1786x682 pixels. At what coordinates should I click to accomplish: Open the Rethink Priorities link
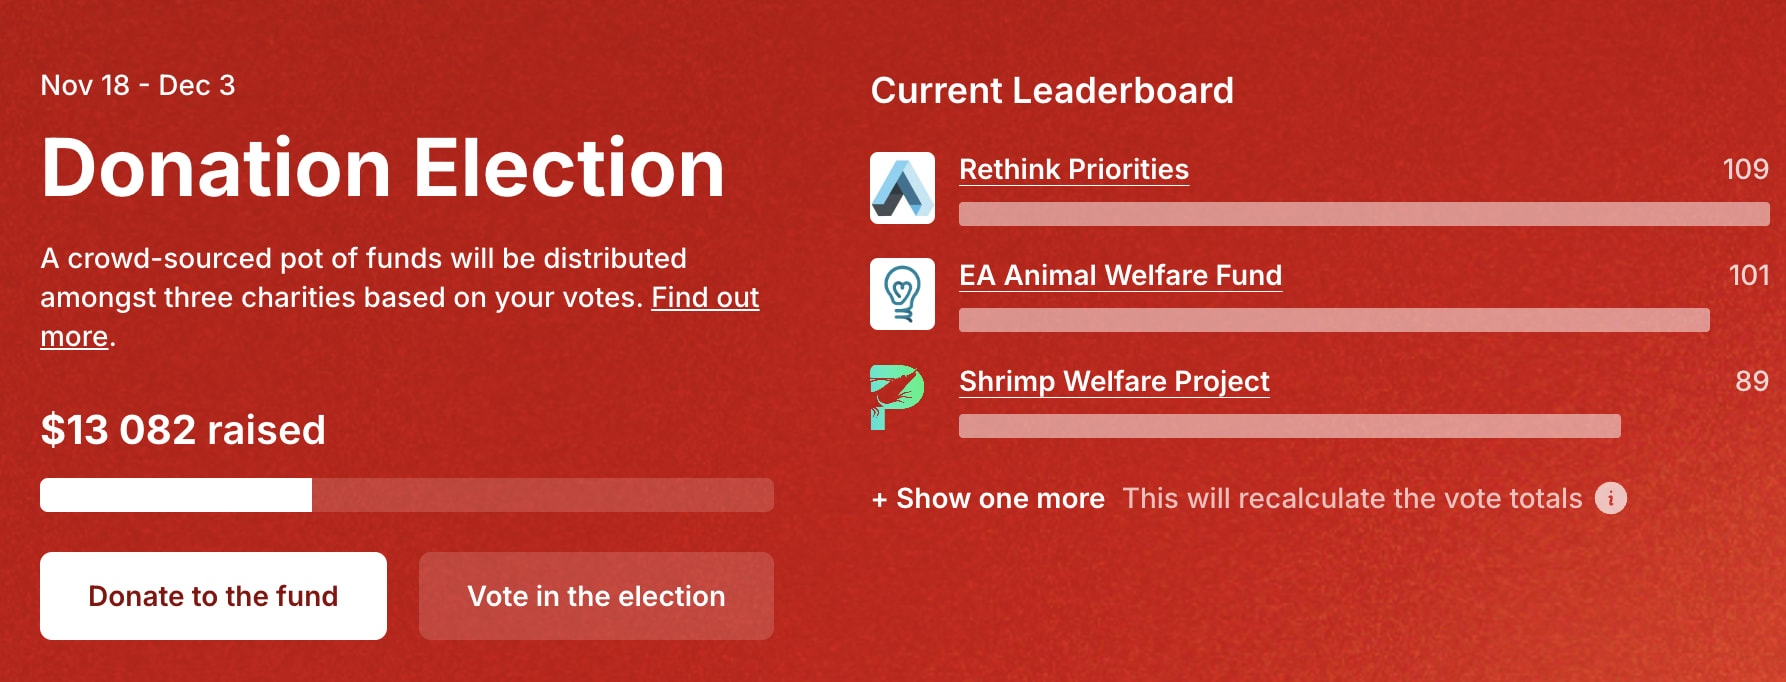1074,169
